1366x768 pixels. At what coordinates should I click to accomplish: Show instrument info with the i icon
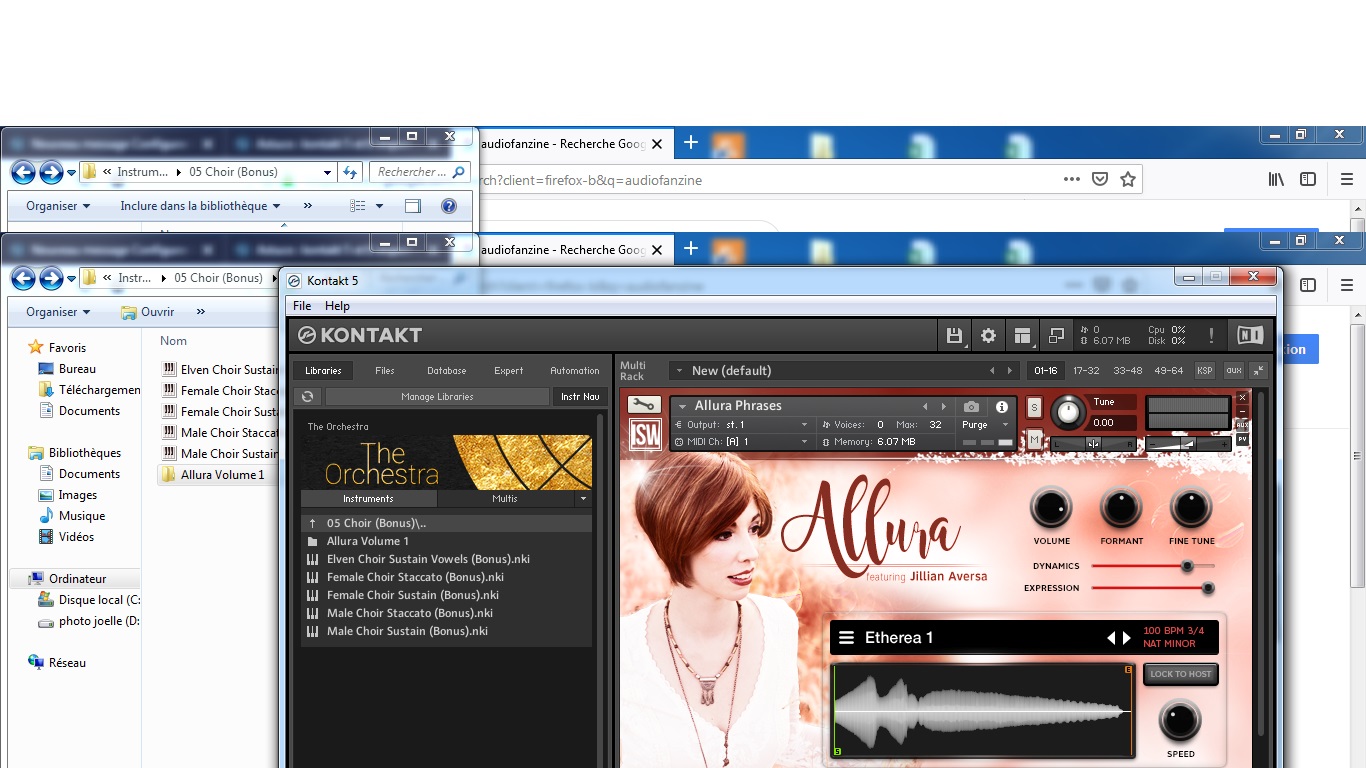click(x=1002, y=407)
